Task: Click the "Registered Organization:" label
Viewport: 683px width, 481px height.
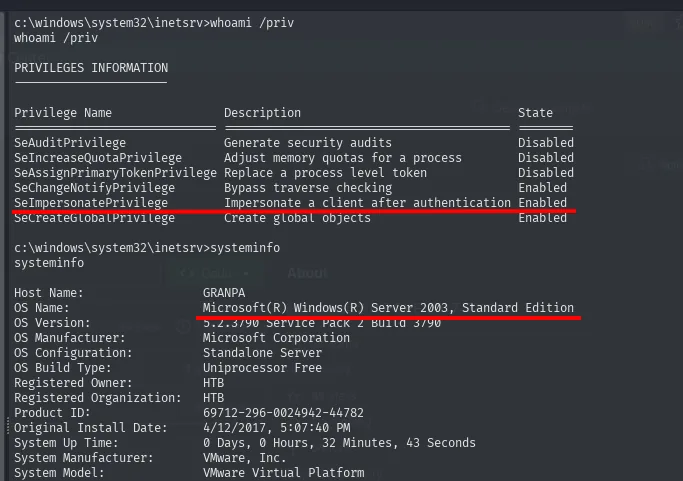Action: (98, 398)
